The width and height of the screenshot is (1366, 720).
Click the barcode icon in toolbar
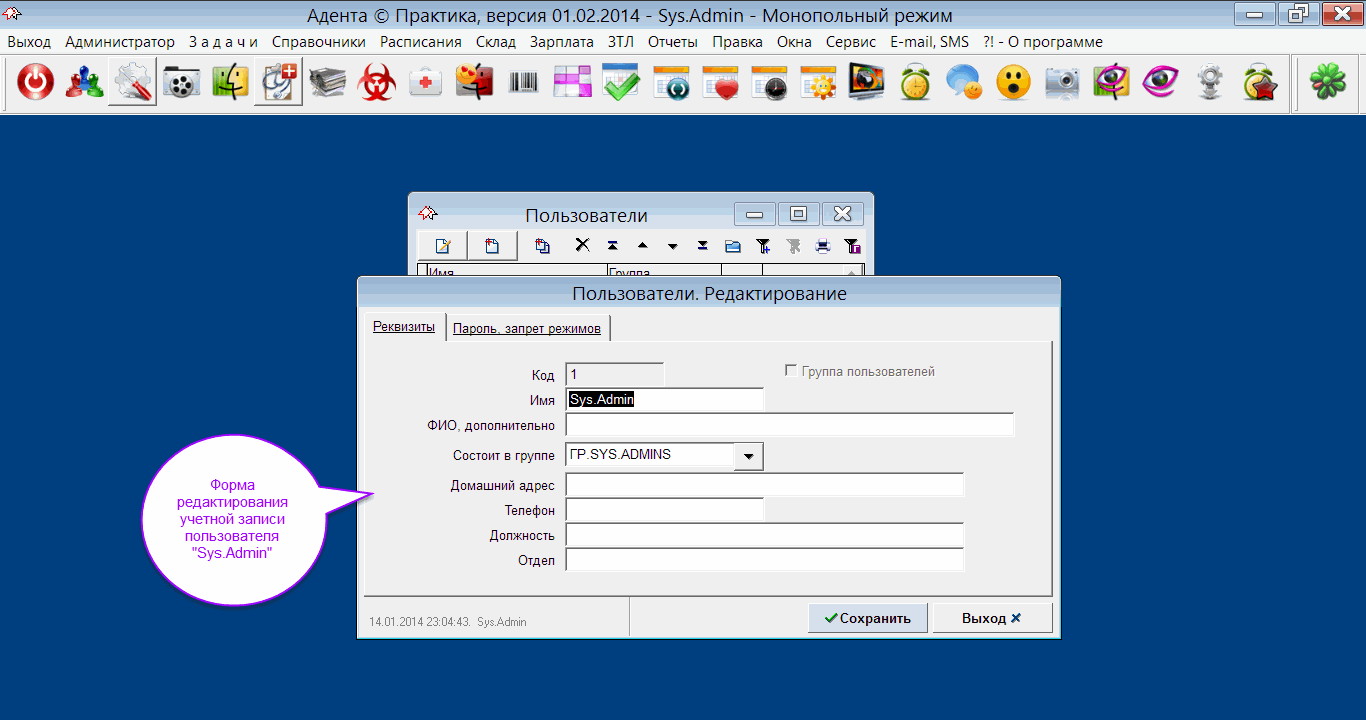point(523,84)
